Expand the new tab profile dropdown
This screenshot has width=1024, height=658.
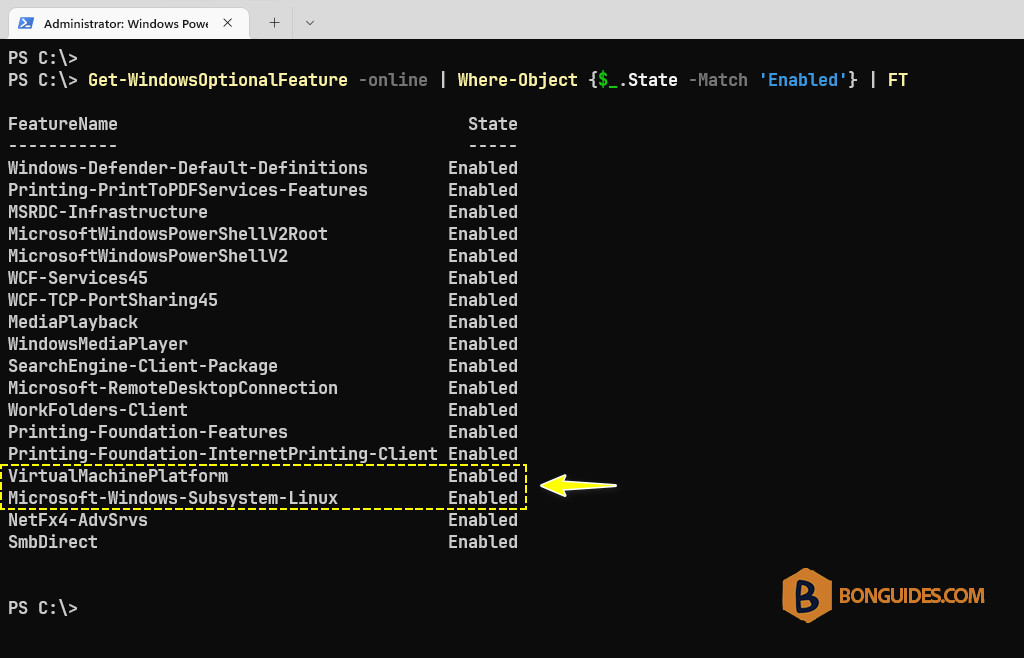point(310,23)
